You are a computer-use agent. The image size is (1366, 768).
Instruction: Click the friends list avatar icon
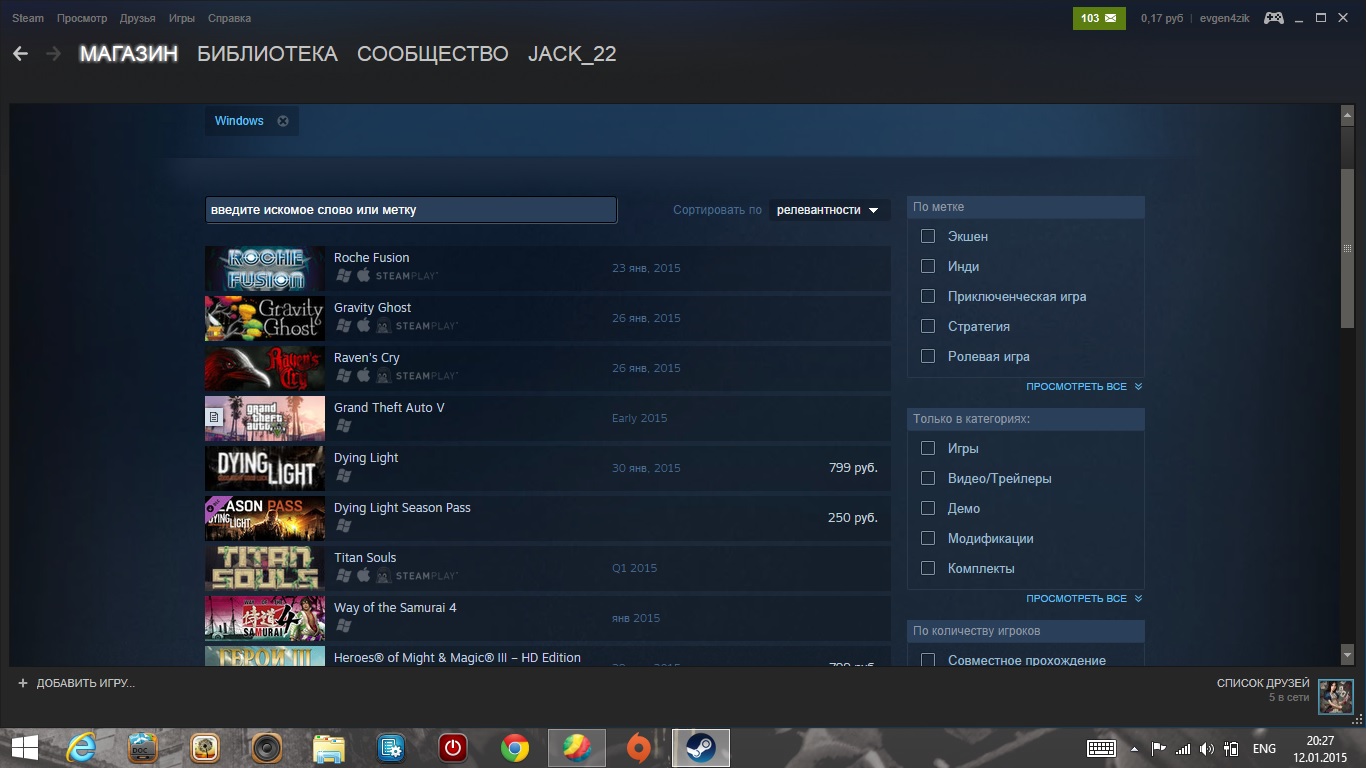tap(1335, 696)
